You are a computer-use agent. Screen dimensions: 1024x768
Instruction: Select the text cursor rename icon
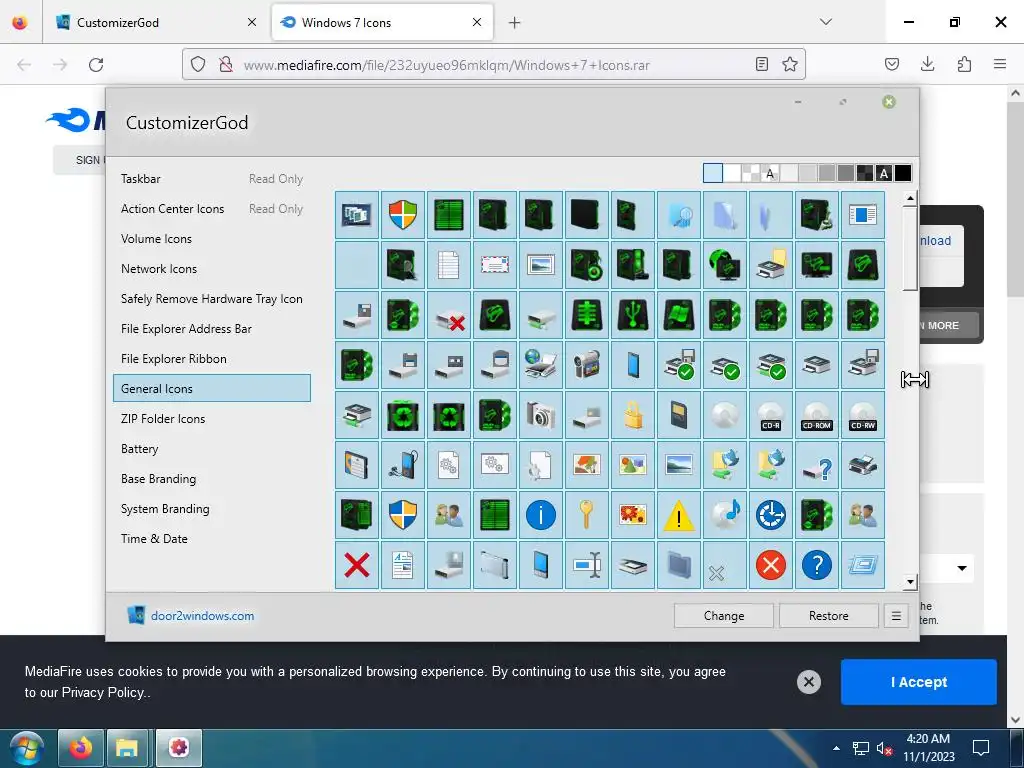(586, 565)
